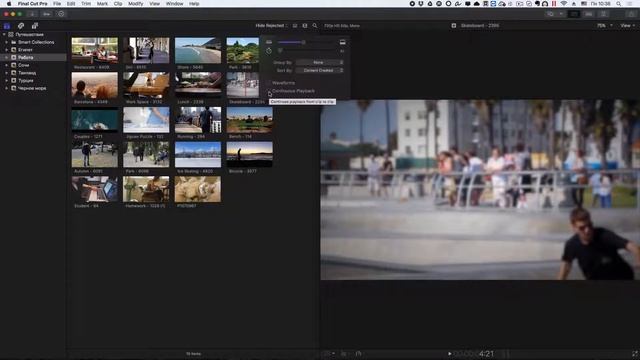Click the duration clock icon in popup

click(269, 51)
